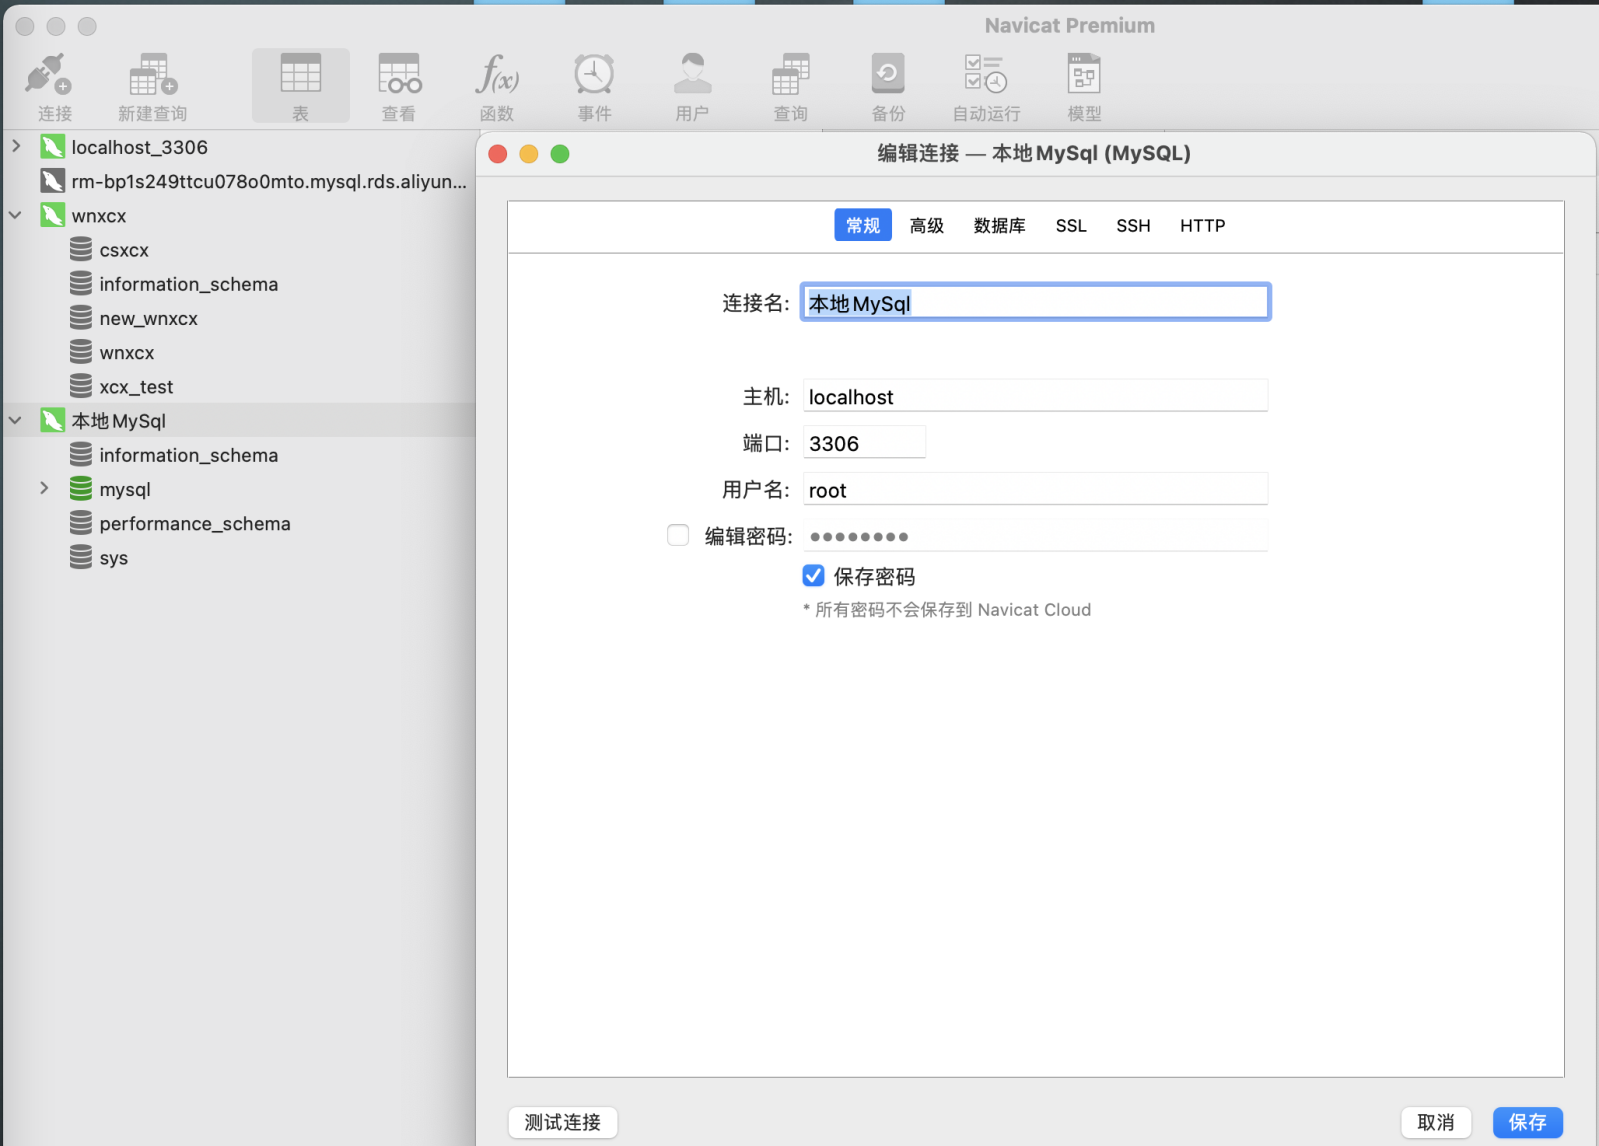Click the Connection Name input field
Viewport: 1599px width, 1146px height.
tap(1036, 303)
